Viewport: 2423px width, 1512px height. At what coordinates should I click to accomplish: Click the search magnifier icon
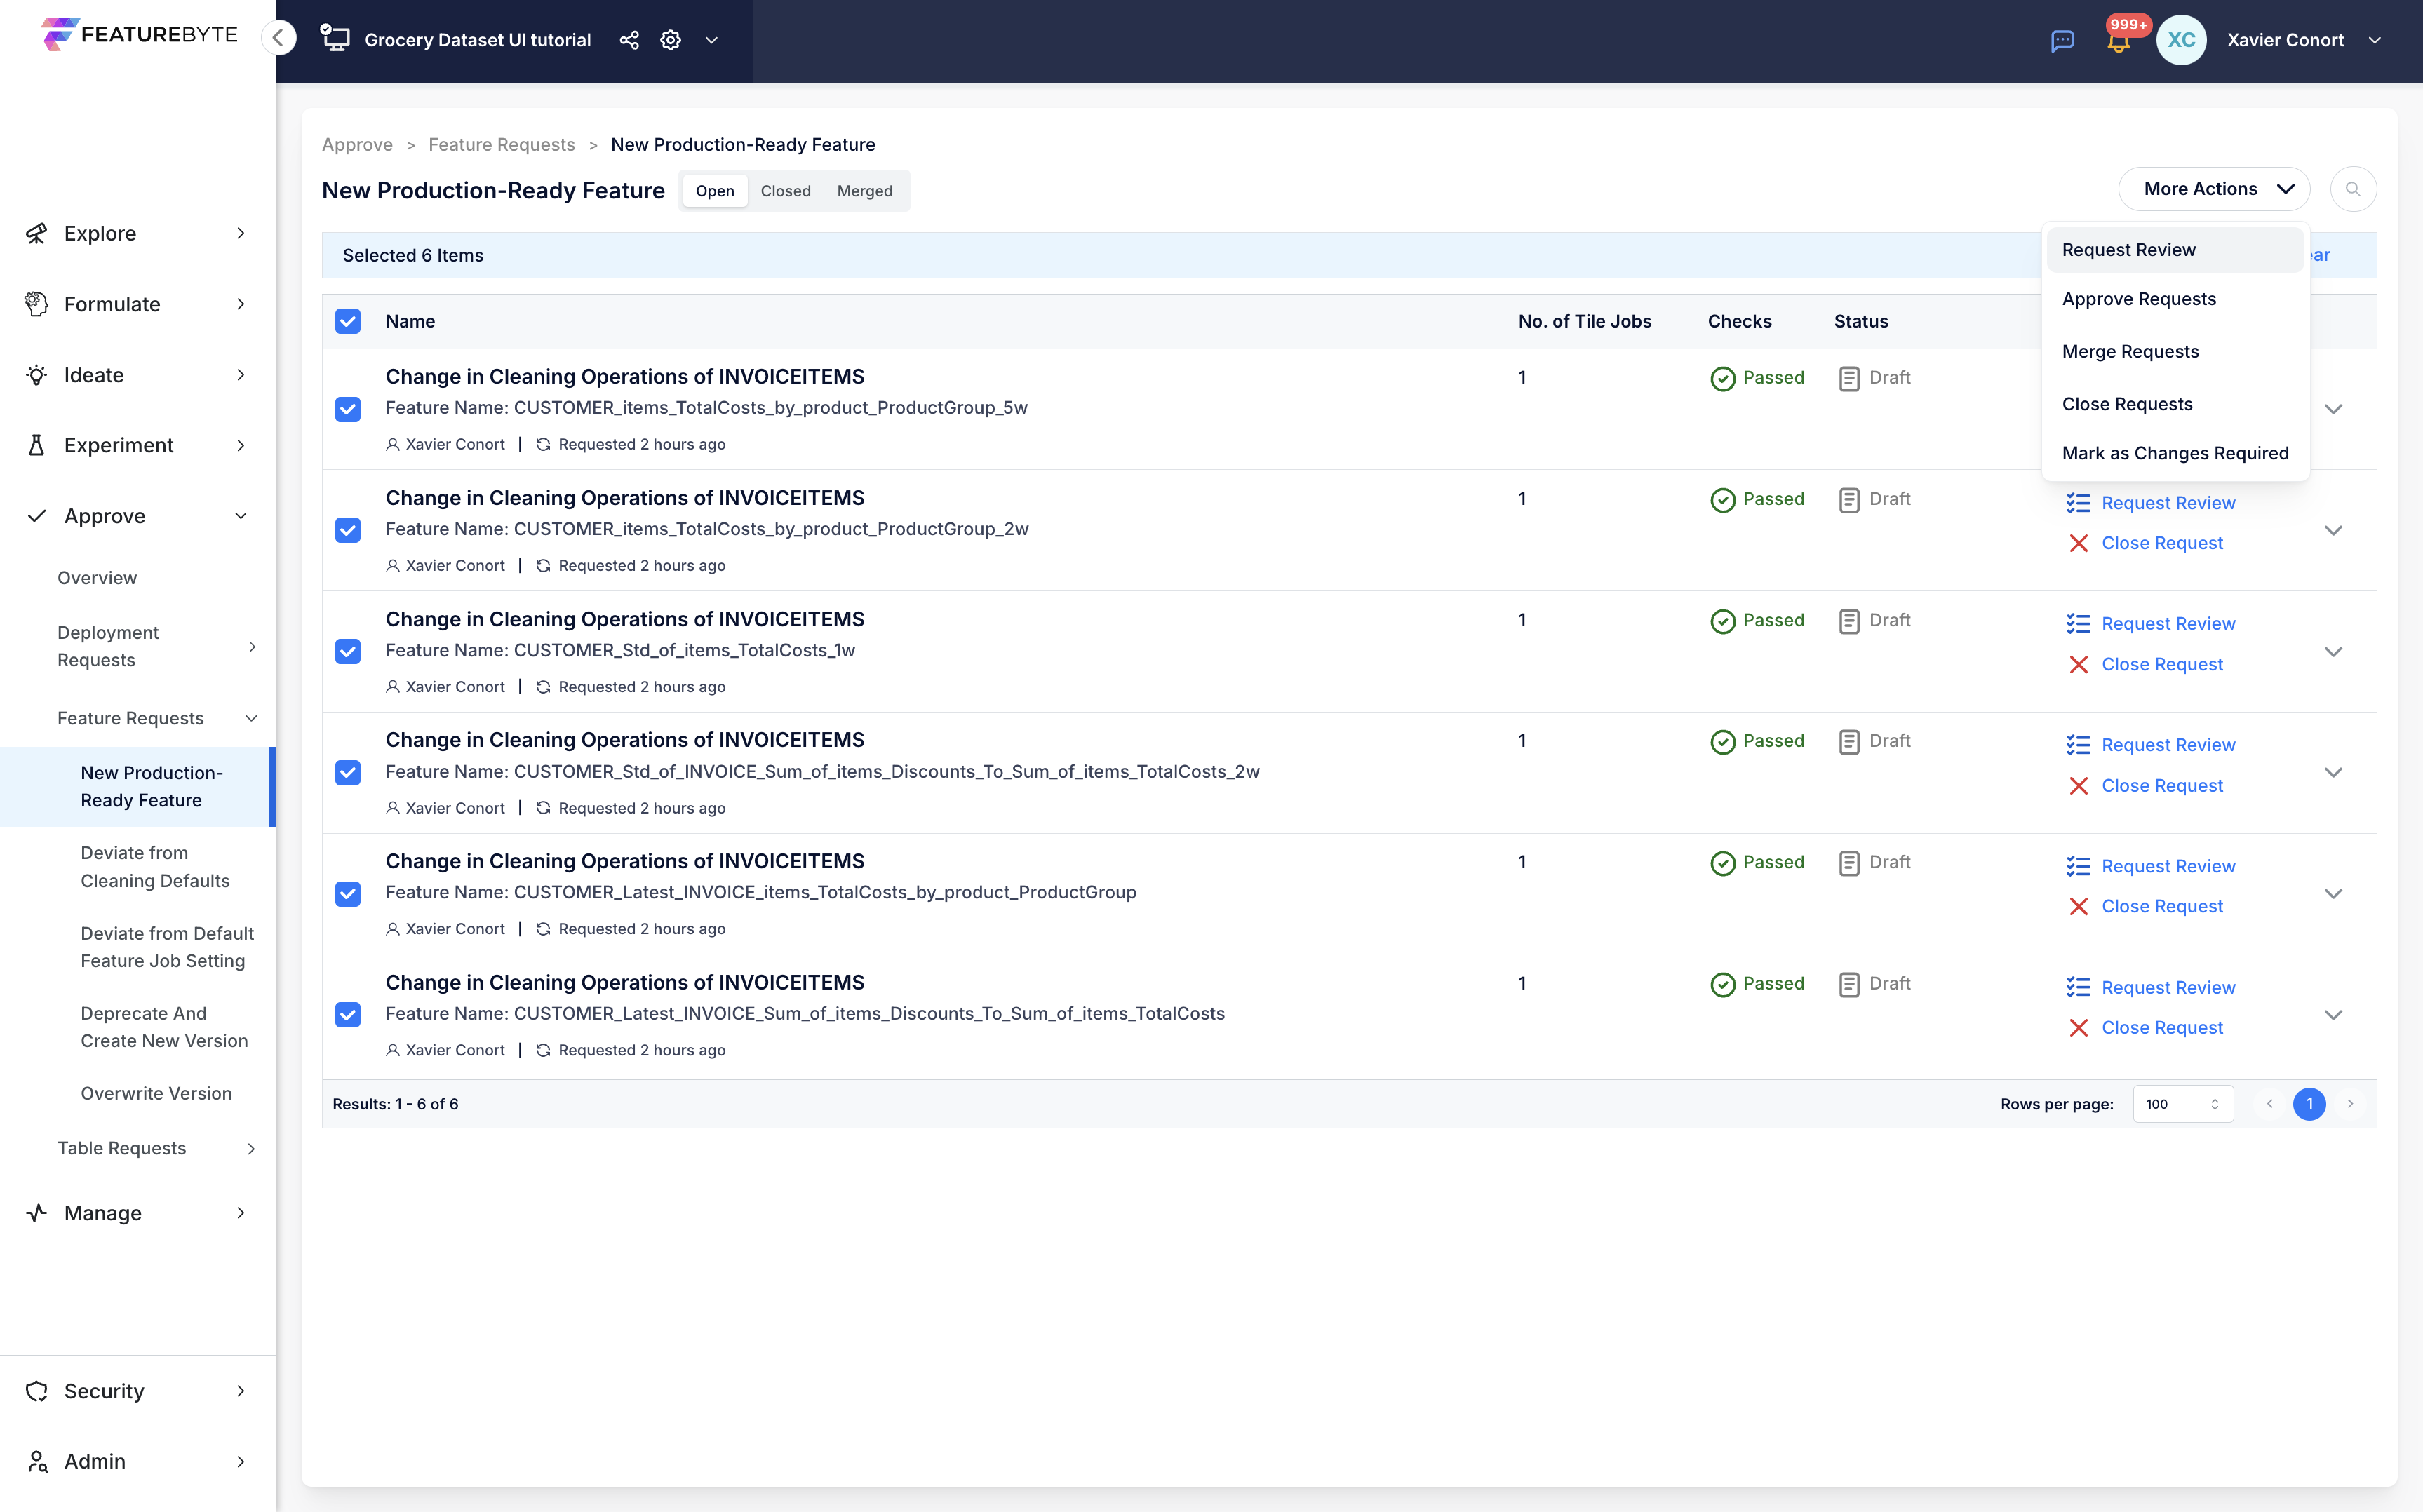point(2352,189)
